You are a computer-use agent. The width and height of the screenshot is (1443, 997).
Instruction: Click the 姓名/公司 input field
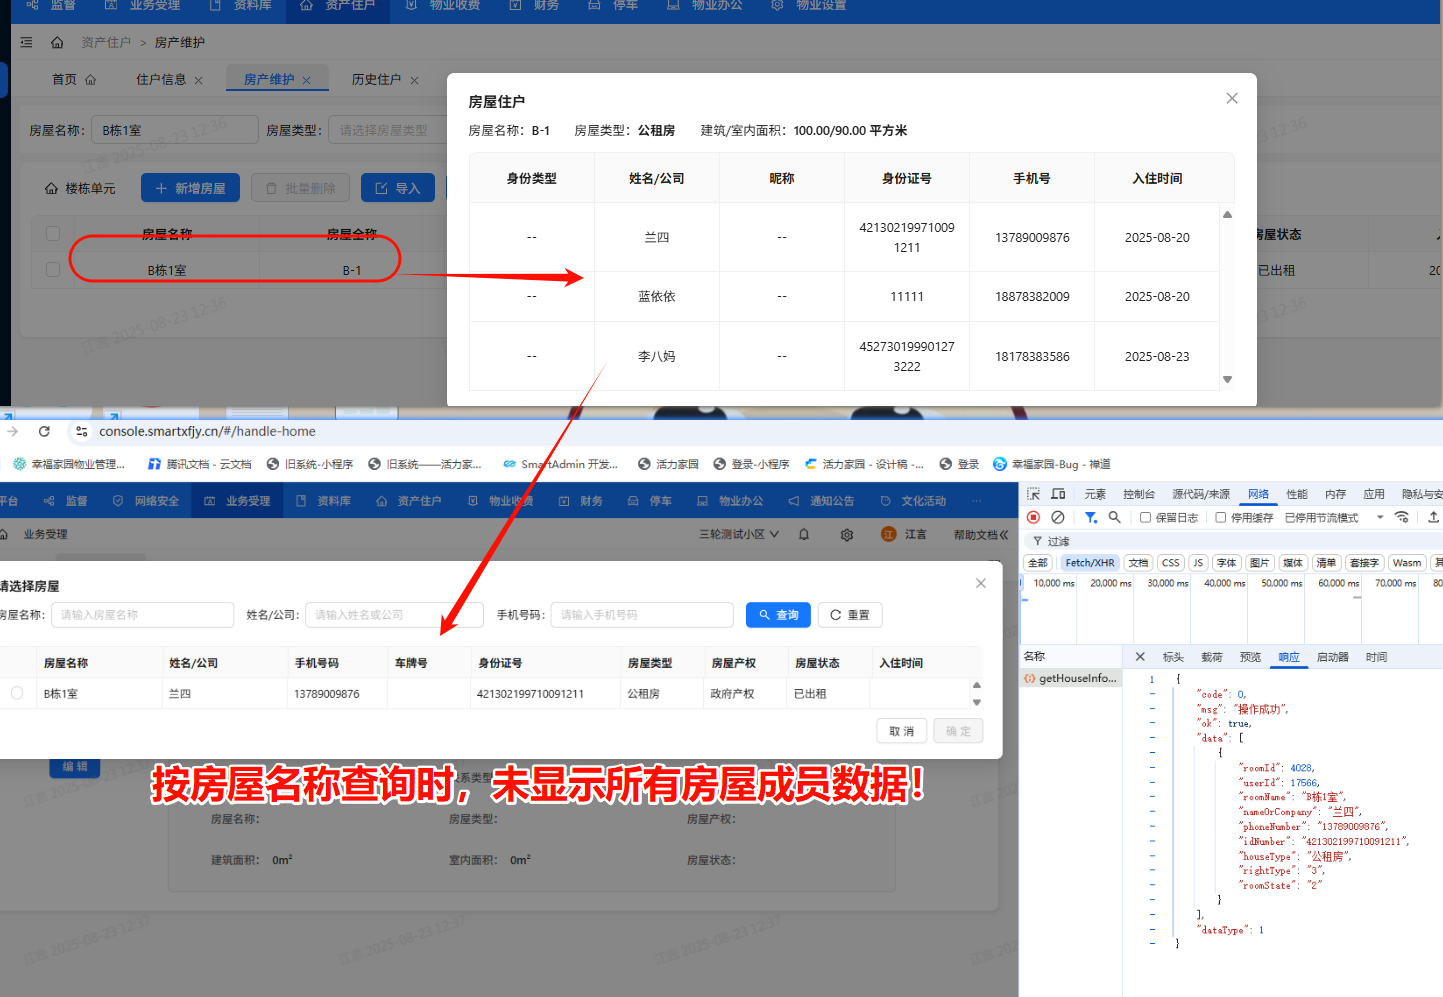point(393,615)
